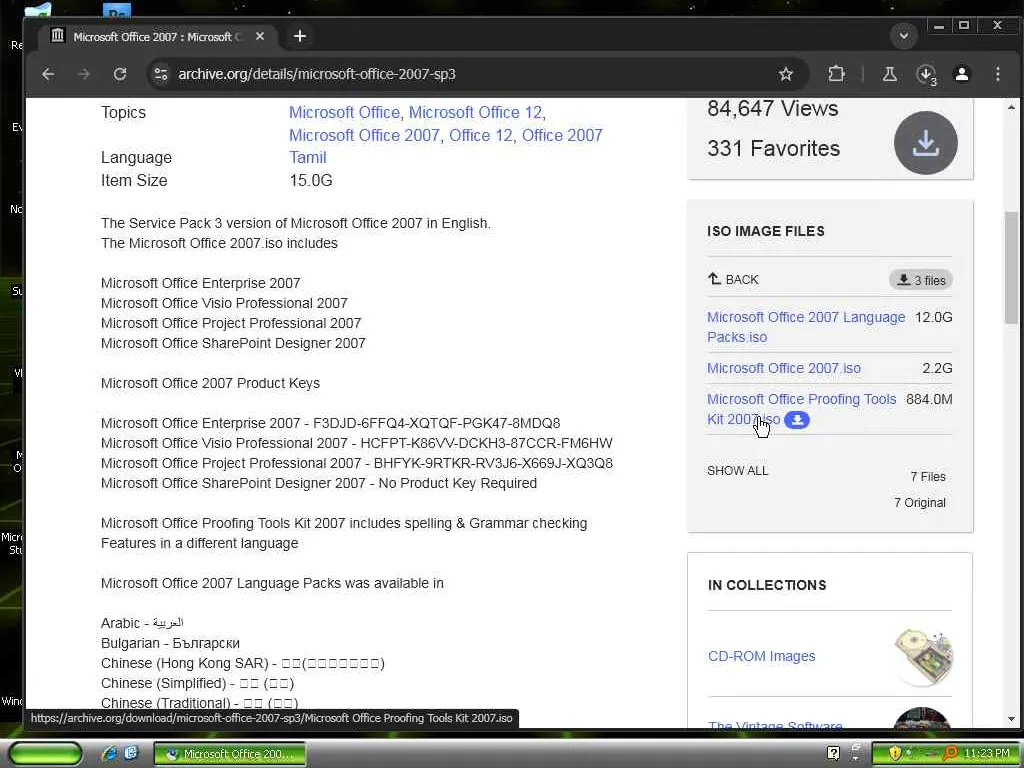Click the browser back arrow

pyautogui.click(x=48, y=74)
